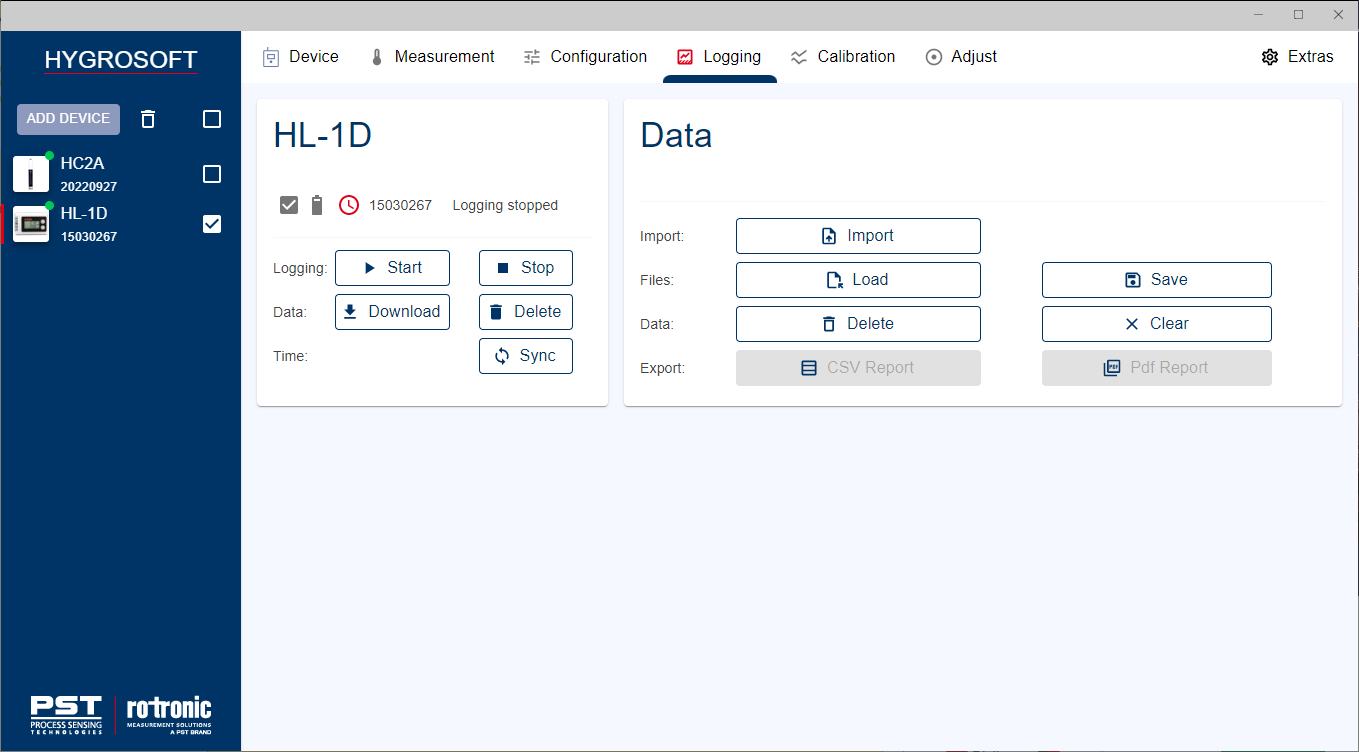Click the rotronic logo
Screen dimensions: 1359x752
point(169,715)
